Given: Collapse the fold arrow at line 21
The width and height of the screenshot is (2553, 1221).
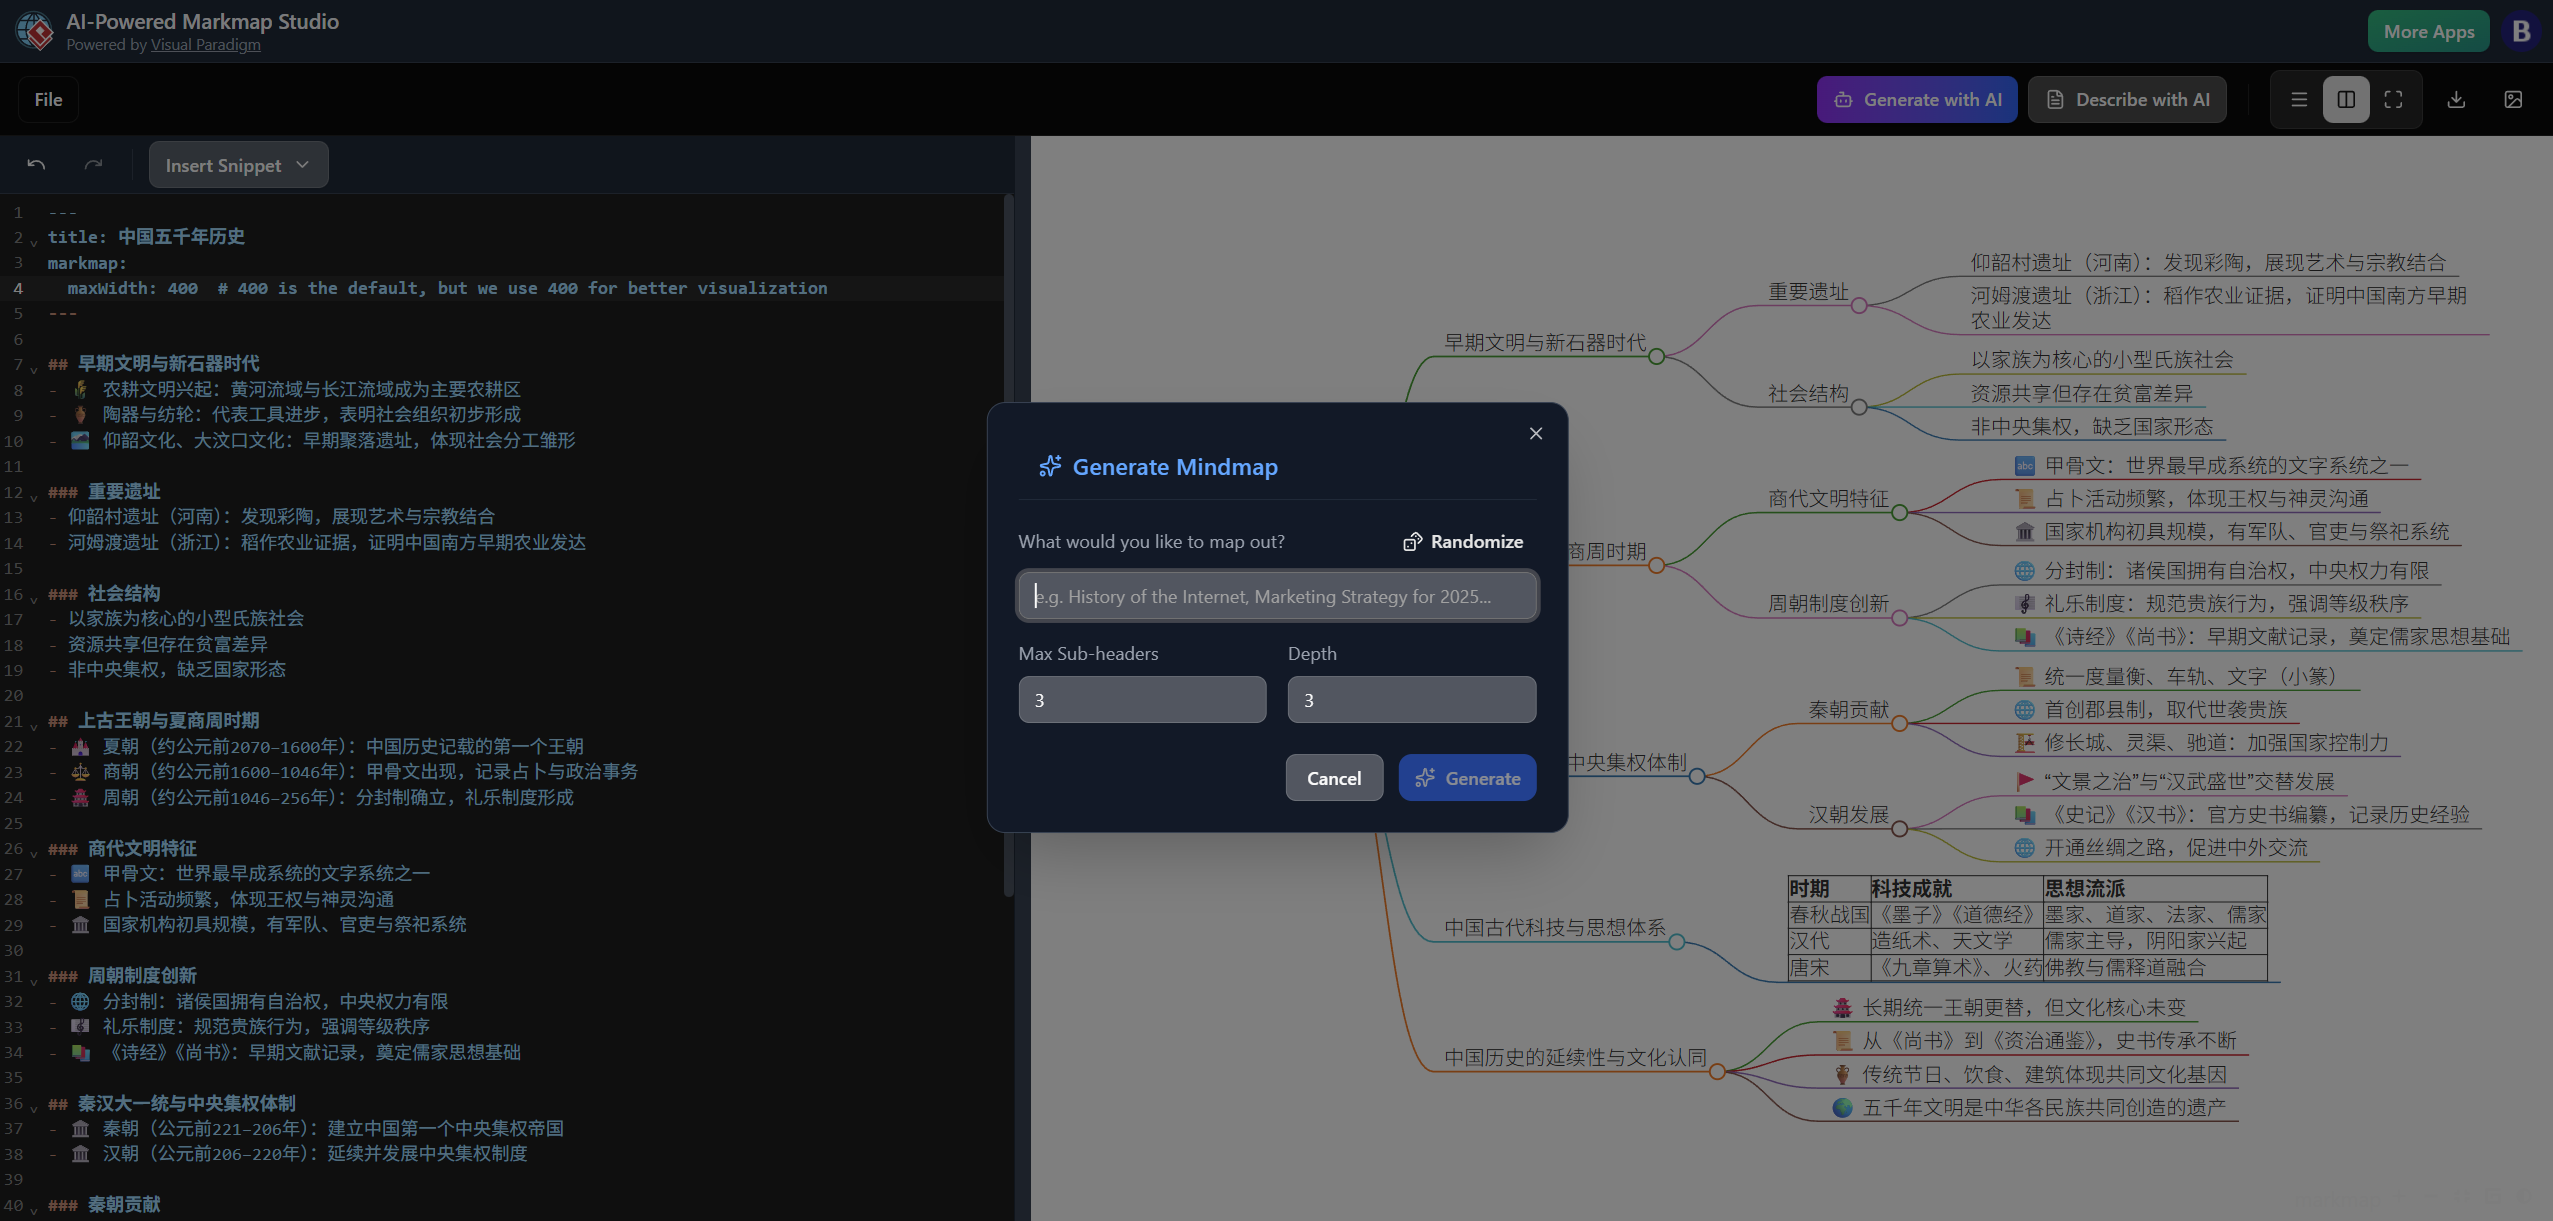Looking at the screenshot, I should (34, 726).
